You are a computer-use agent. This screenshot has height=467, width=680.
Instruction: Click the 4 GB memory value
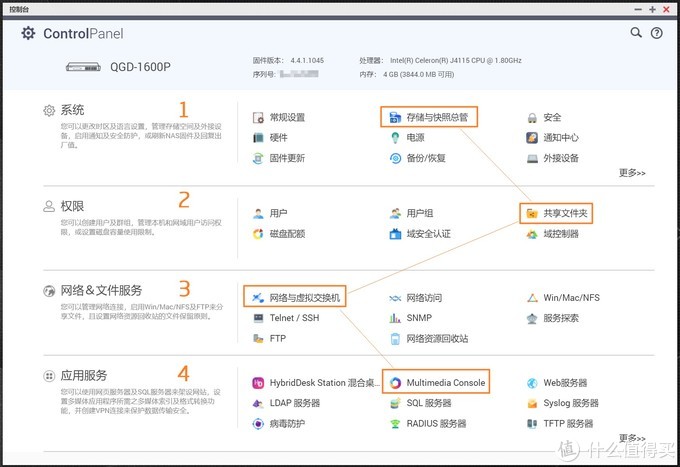pyautogui.click(x=418, y=74)
